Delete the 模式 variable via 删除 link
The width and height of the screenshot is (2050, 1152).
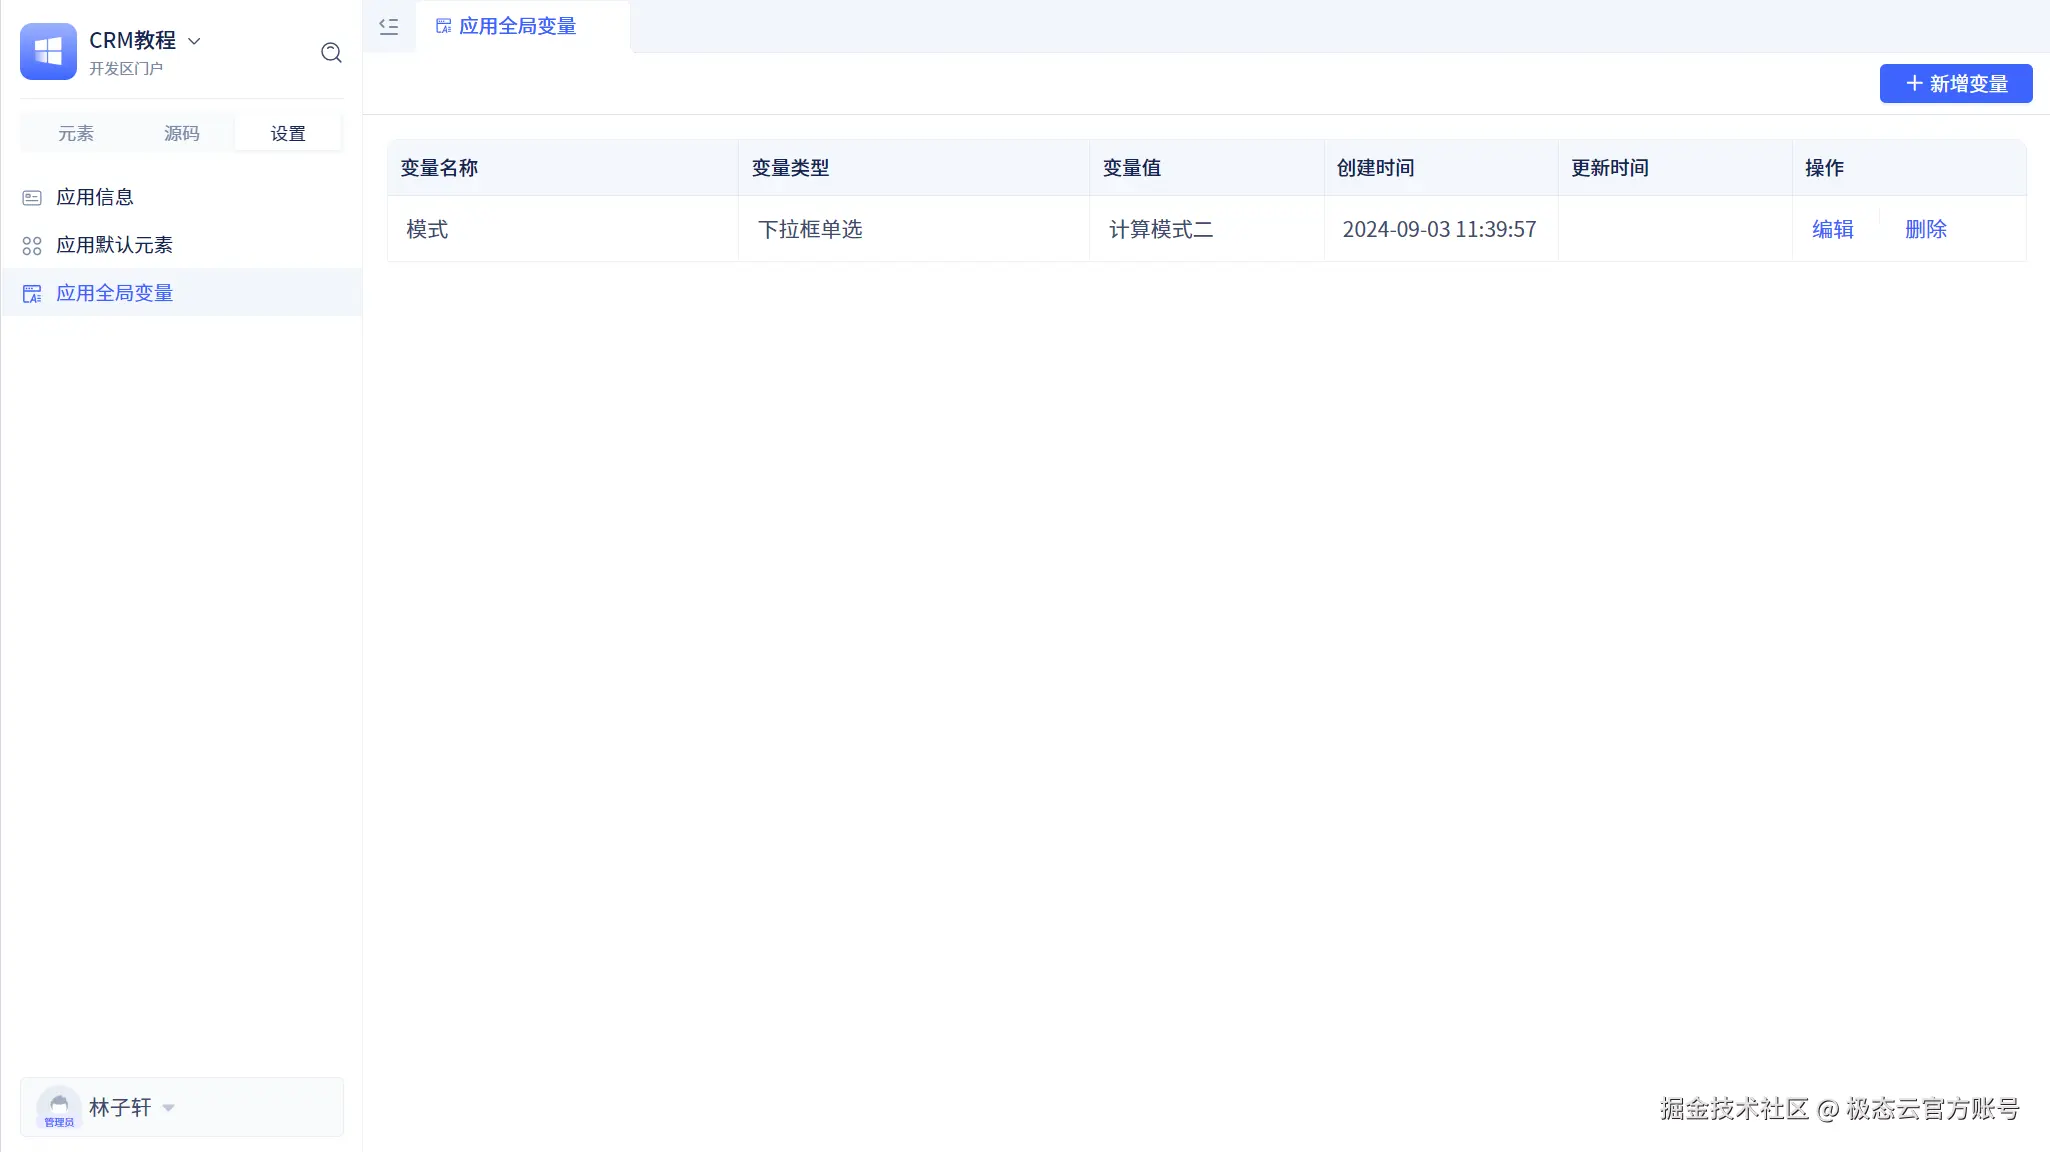(x=1925, y=230)
